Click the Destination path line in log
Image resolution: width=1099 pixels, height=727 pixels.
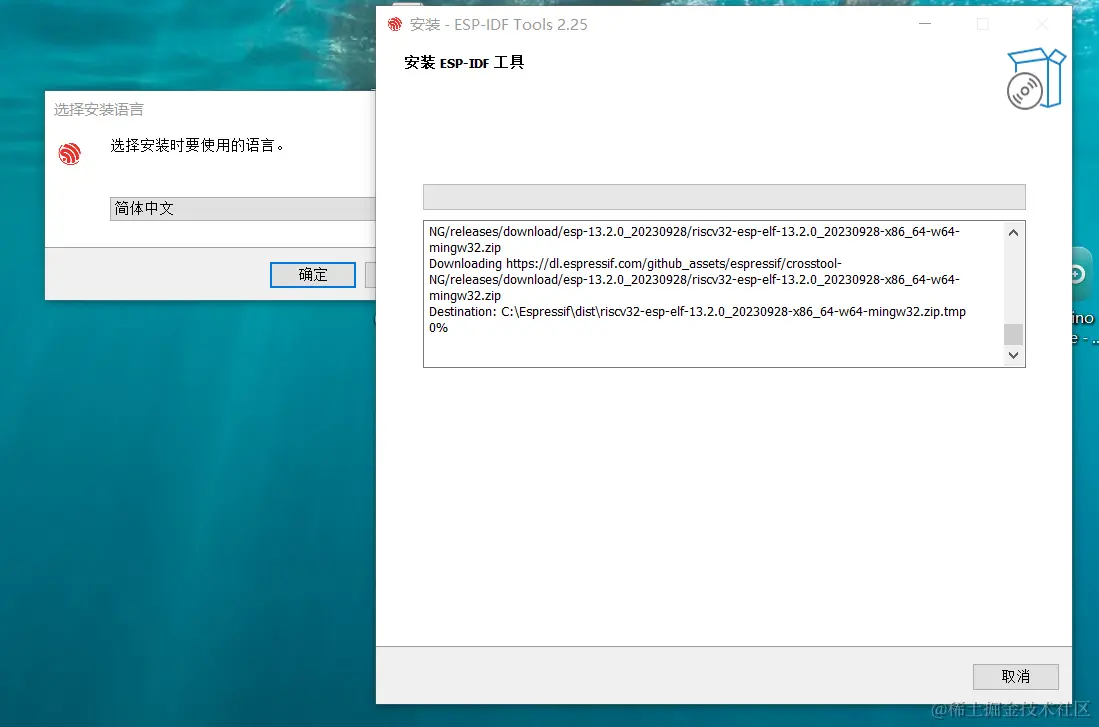(x=697, y=312)
